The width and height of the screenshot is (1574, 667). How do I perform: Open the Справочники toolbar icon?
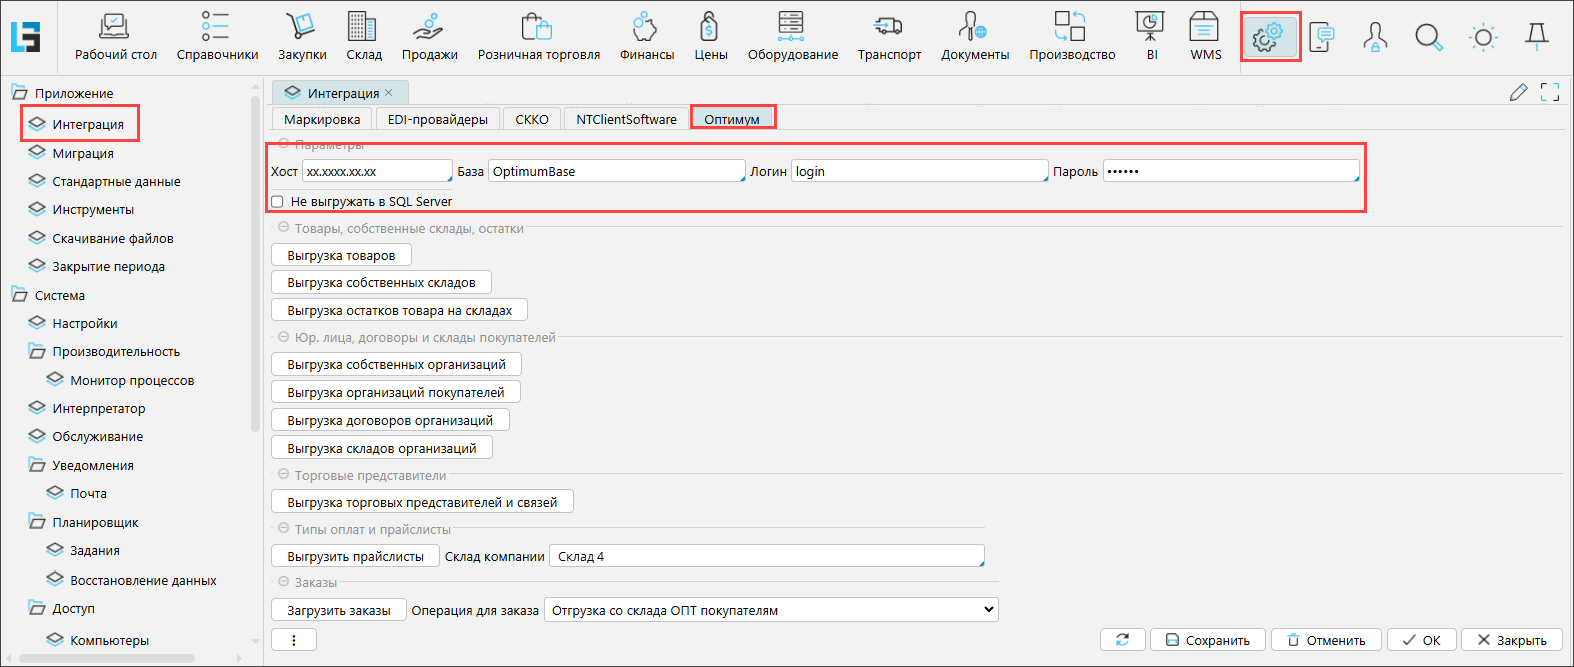click(x=217, y=37)
